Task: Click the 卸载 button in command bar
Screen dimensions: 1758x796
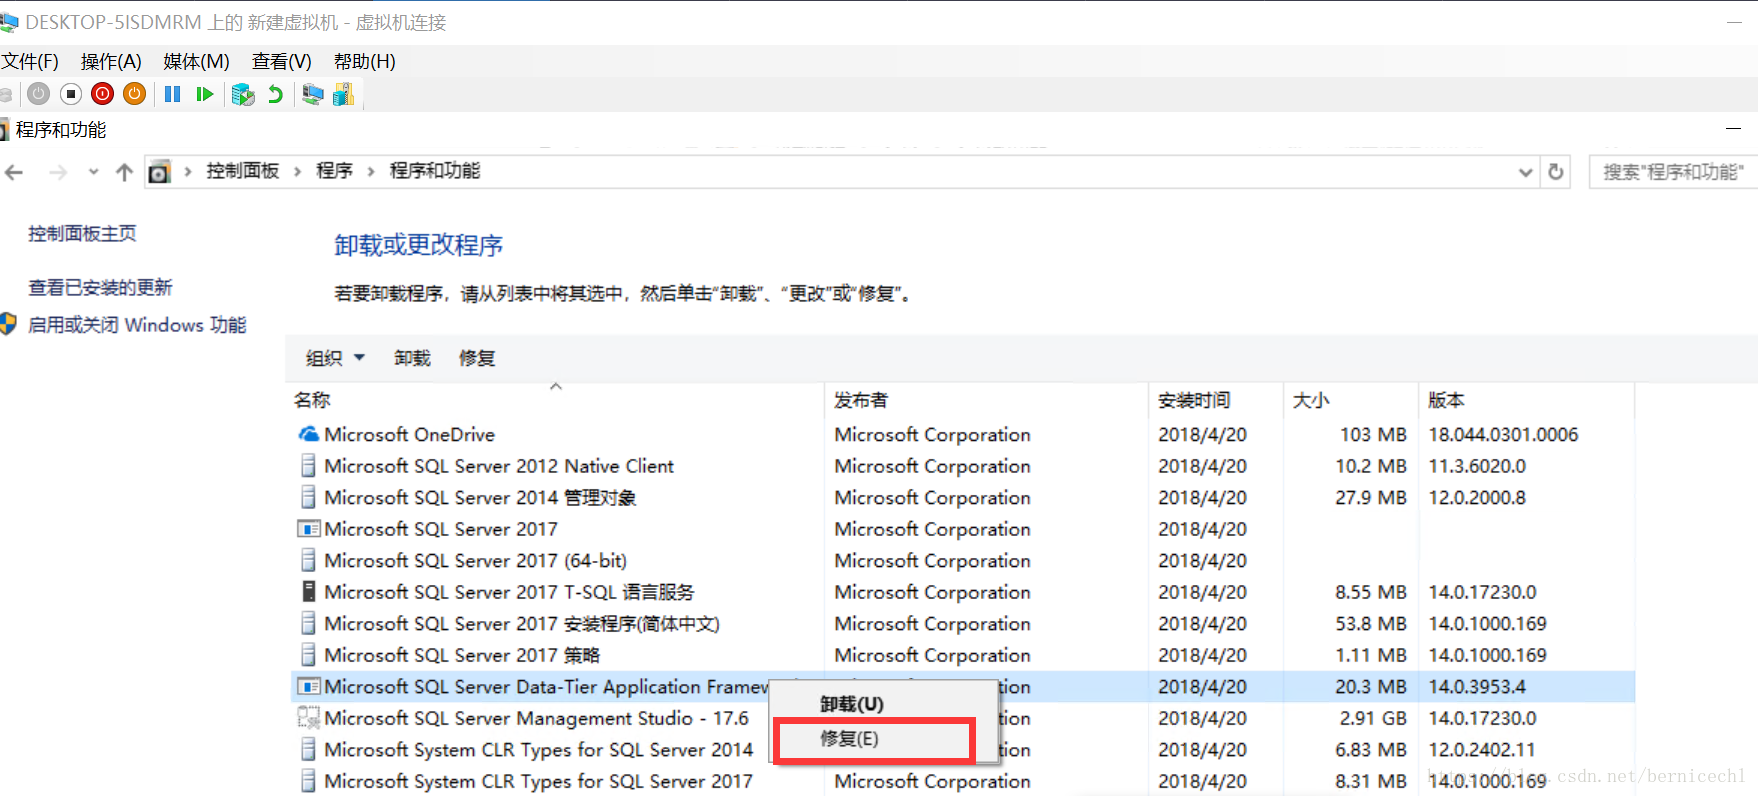Action: [x=412, y=358]
